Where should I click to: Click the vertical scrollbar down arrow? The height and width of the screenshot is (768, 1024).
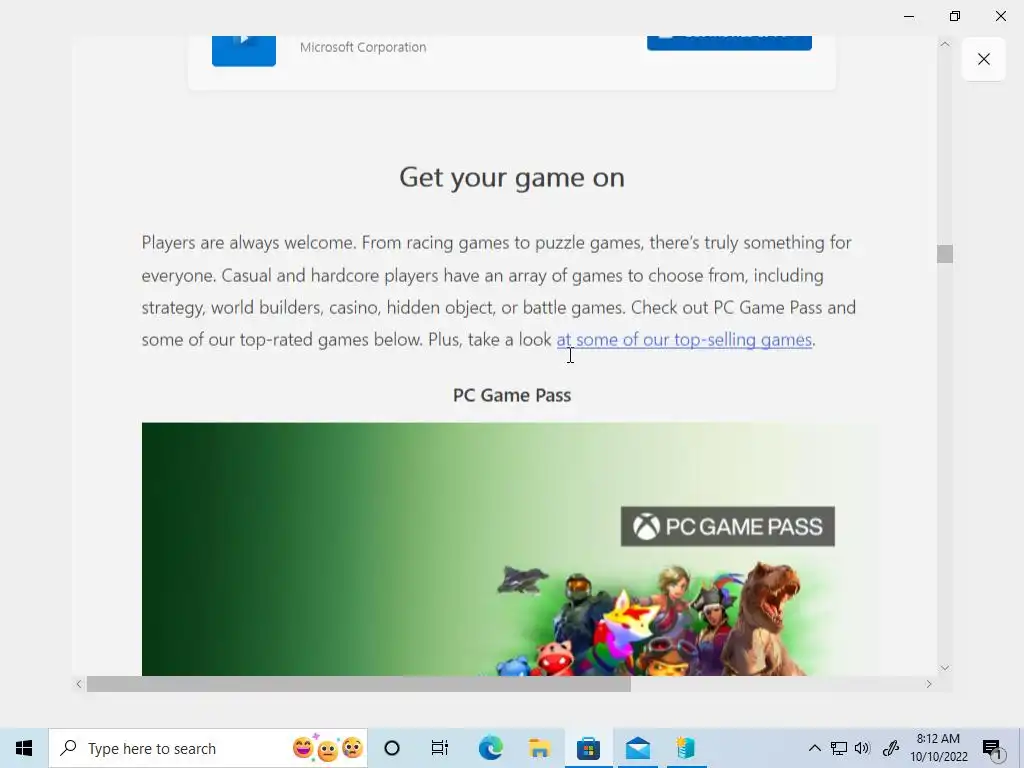(x=944, y=667)
